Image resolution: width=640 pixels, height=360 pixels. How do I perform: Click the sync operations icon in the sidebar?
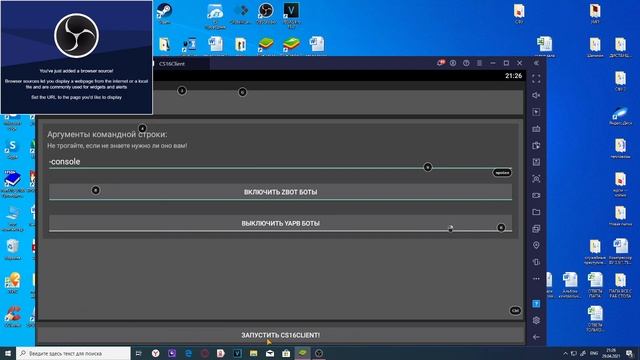coord(536,145)
